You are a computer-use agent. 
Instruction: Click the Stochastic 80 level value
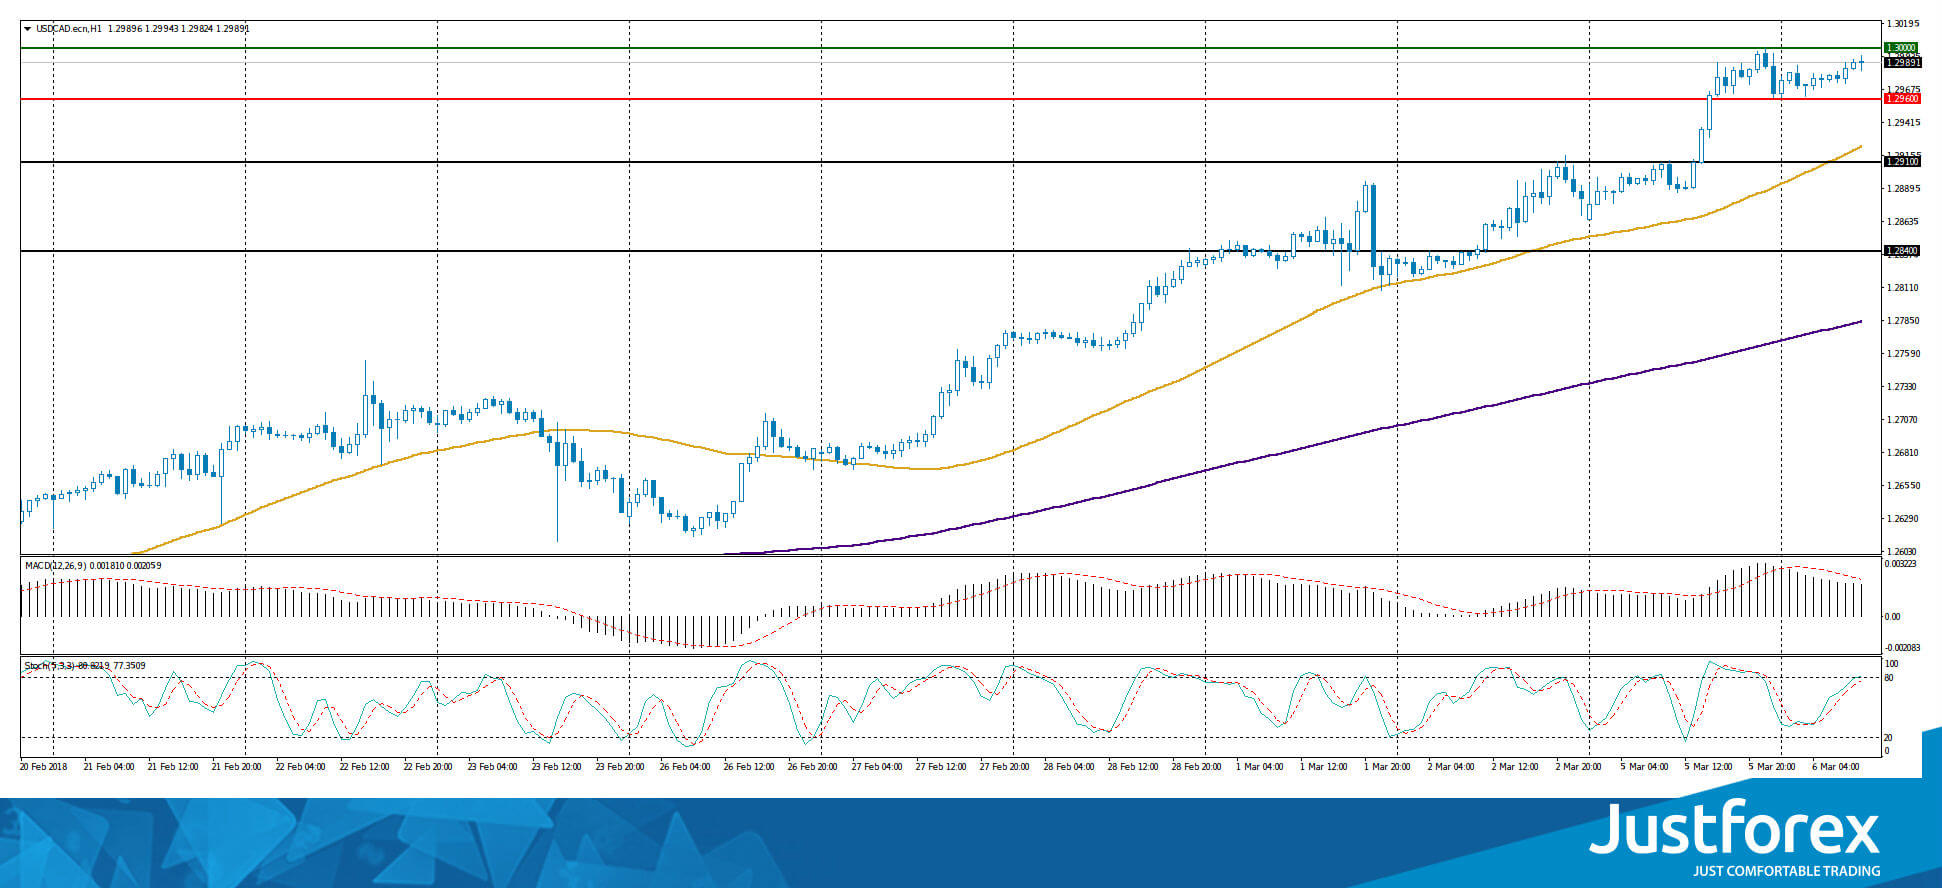[1889, 678]
